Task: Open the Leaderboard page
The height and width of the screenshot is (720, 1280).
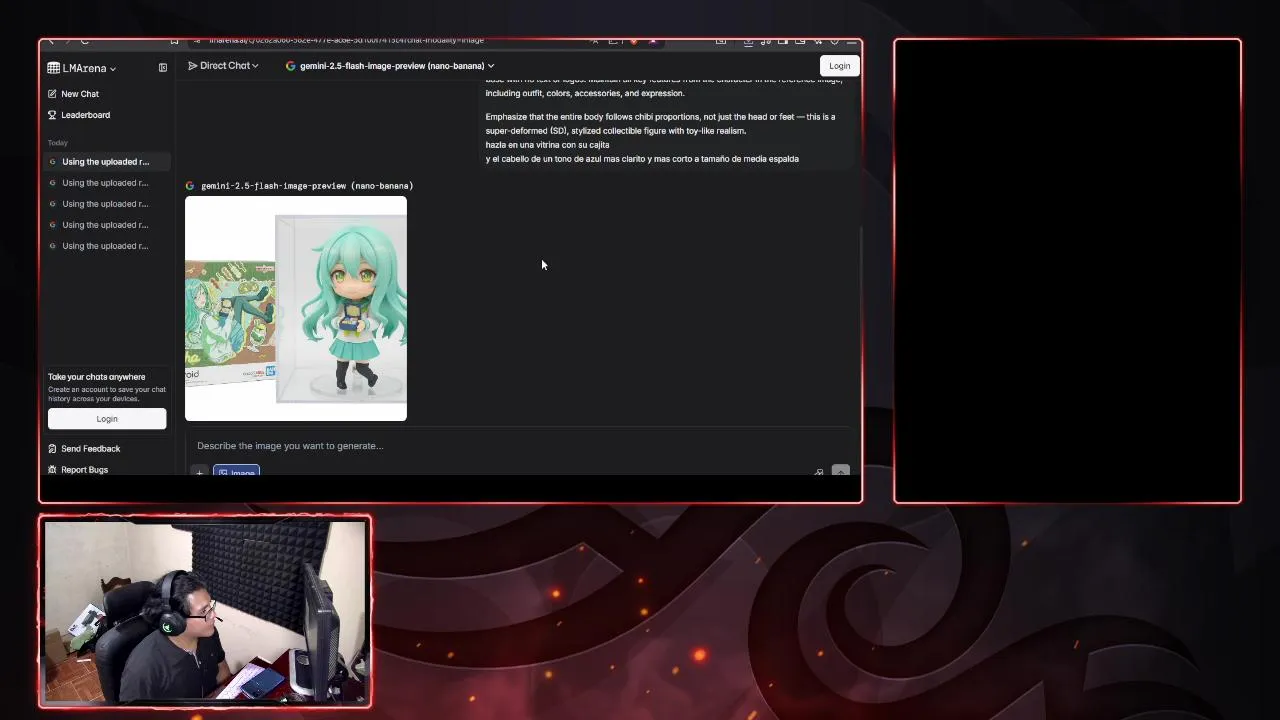Action: click(85, 115)
